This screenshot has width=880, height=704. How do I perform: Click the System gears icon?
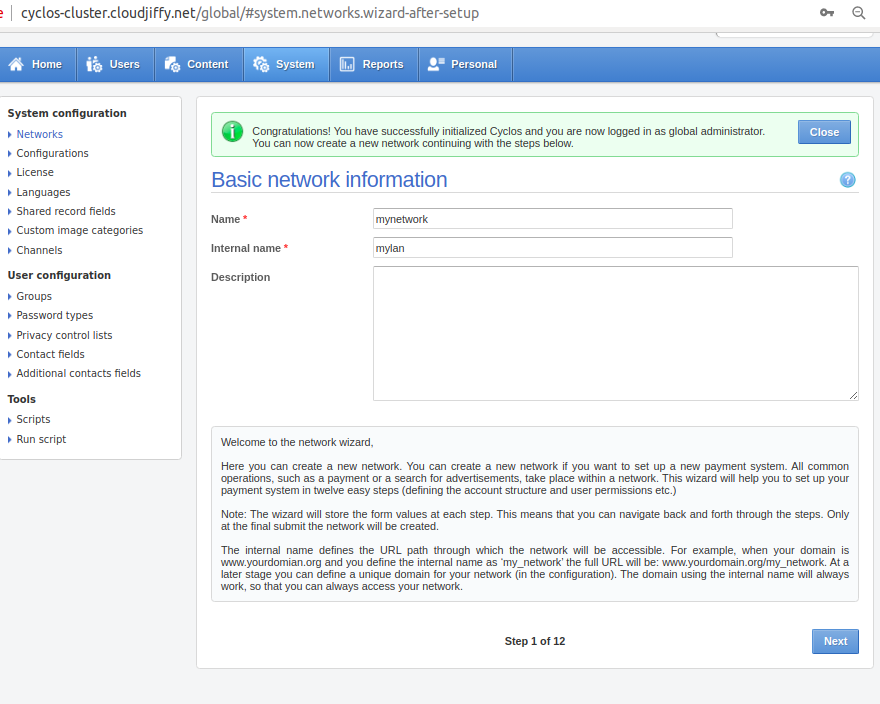pyautogui.click(x=261, y=64)
